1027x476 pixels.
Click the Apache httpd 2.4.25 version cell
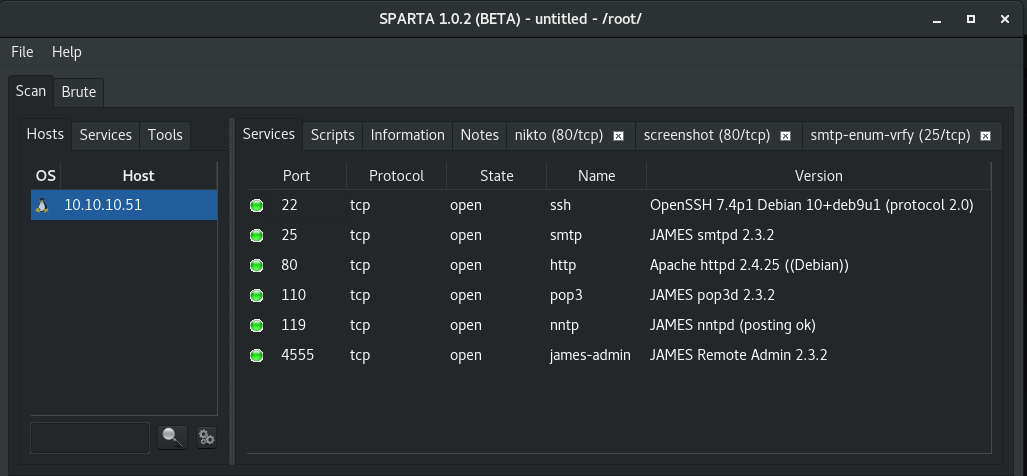(819, 266)
